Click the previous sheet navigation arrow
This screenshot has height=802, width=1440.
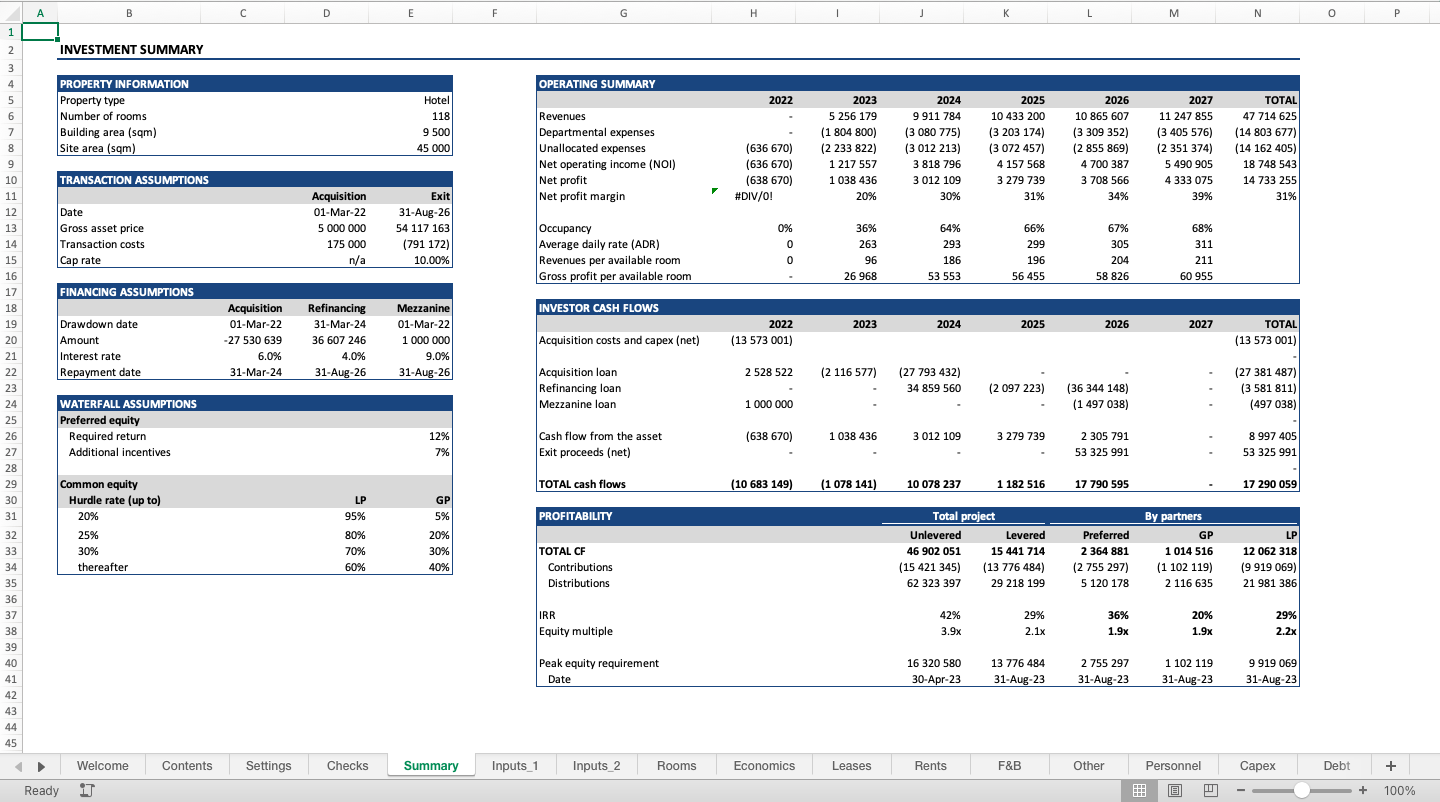coord(17,765)
